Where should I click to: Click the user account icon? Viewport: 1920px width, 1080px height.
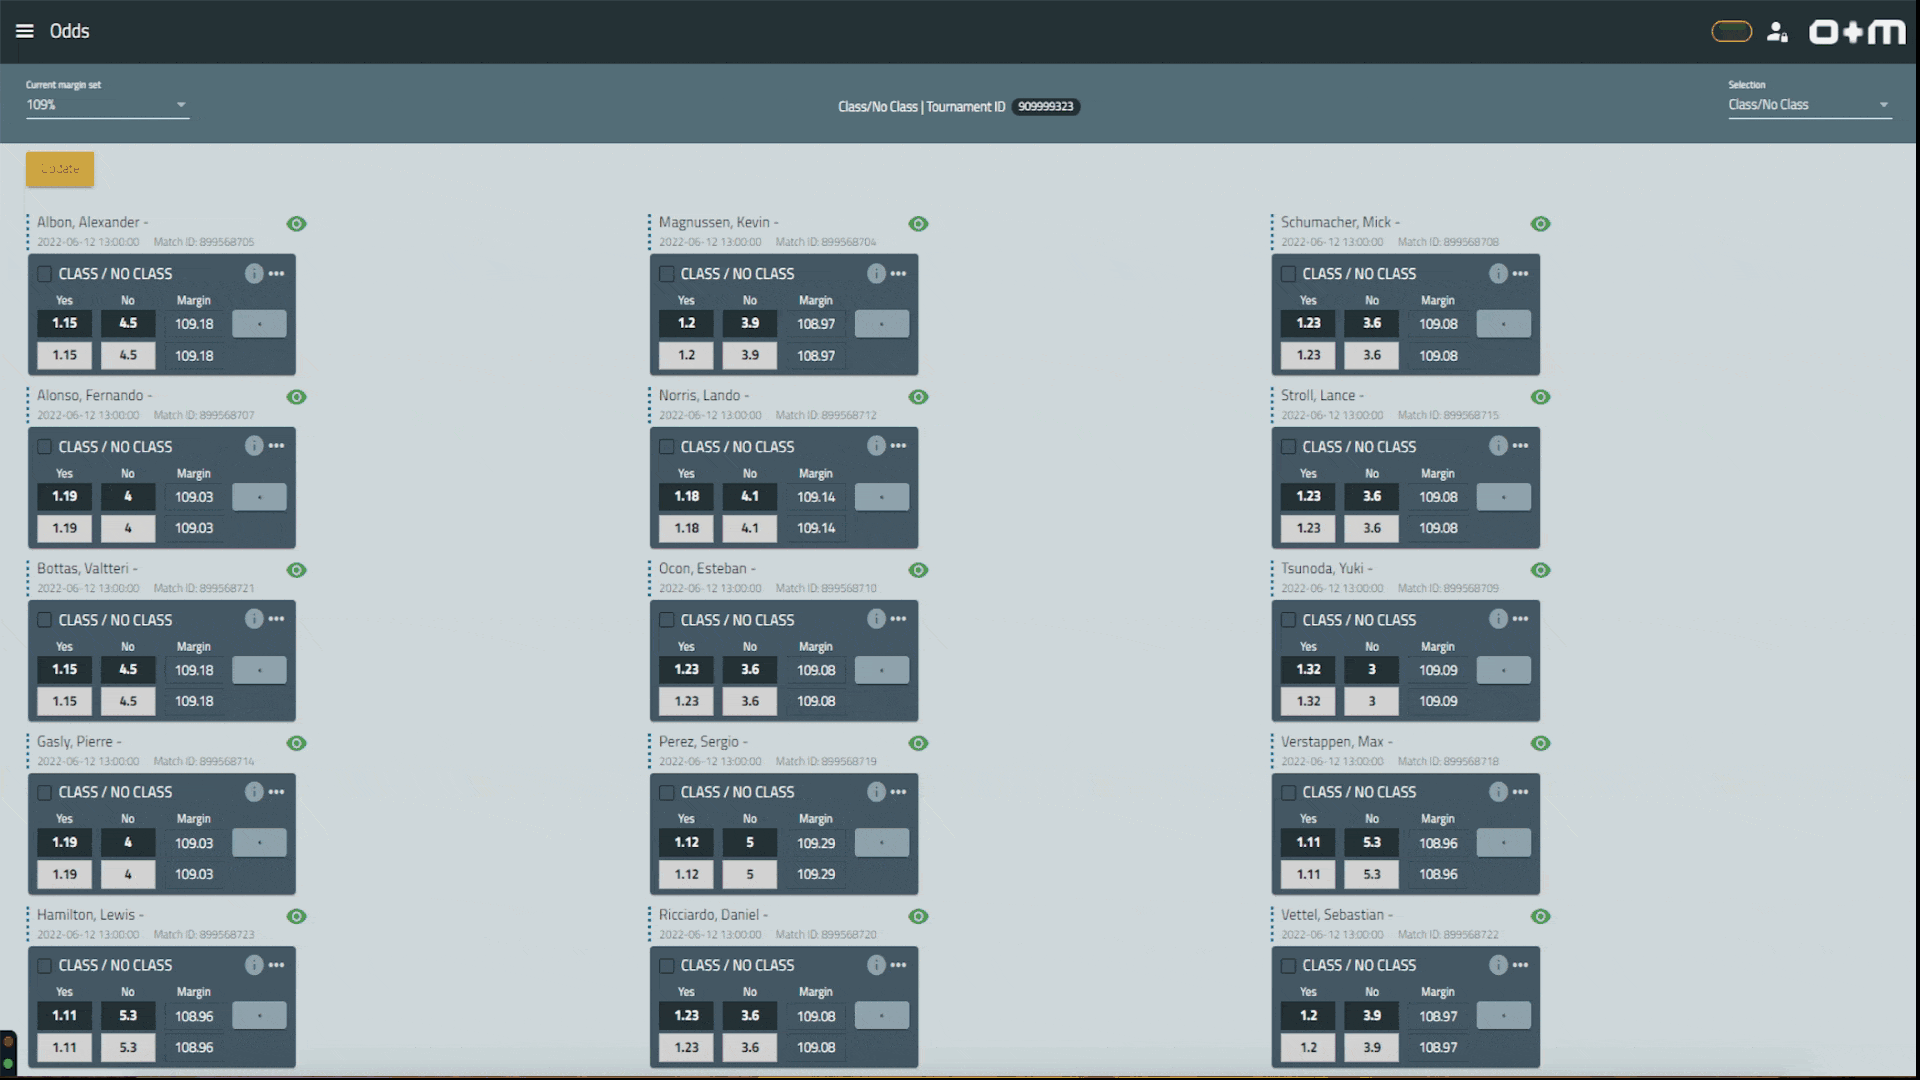point(1777,32)
